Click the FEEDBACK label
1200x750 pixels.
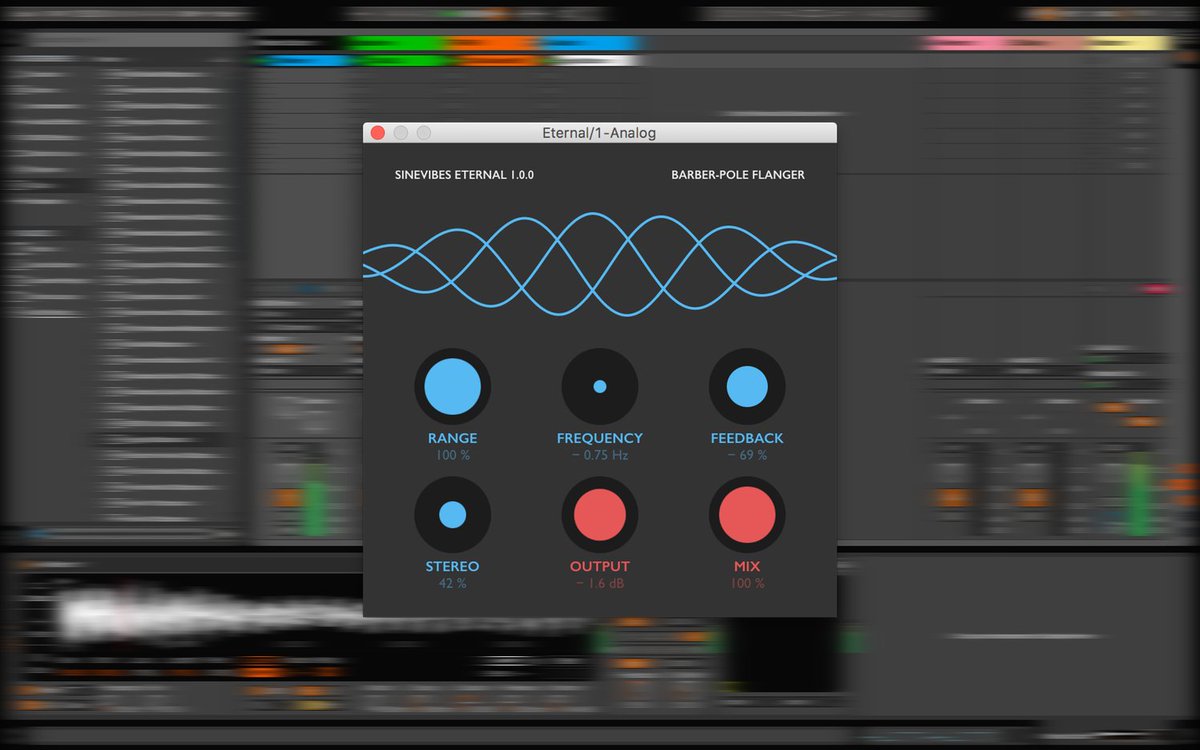747,438
